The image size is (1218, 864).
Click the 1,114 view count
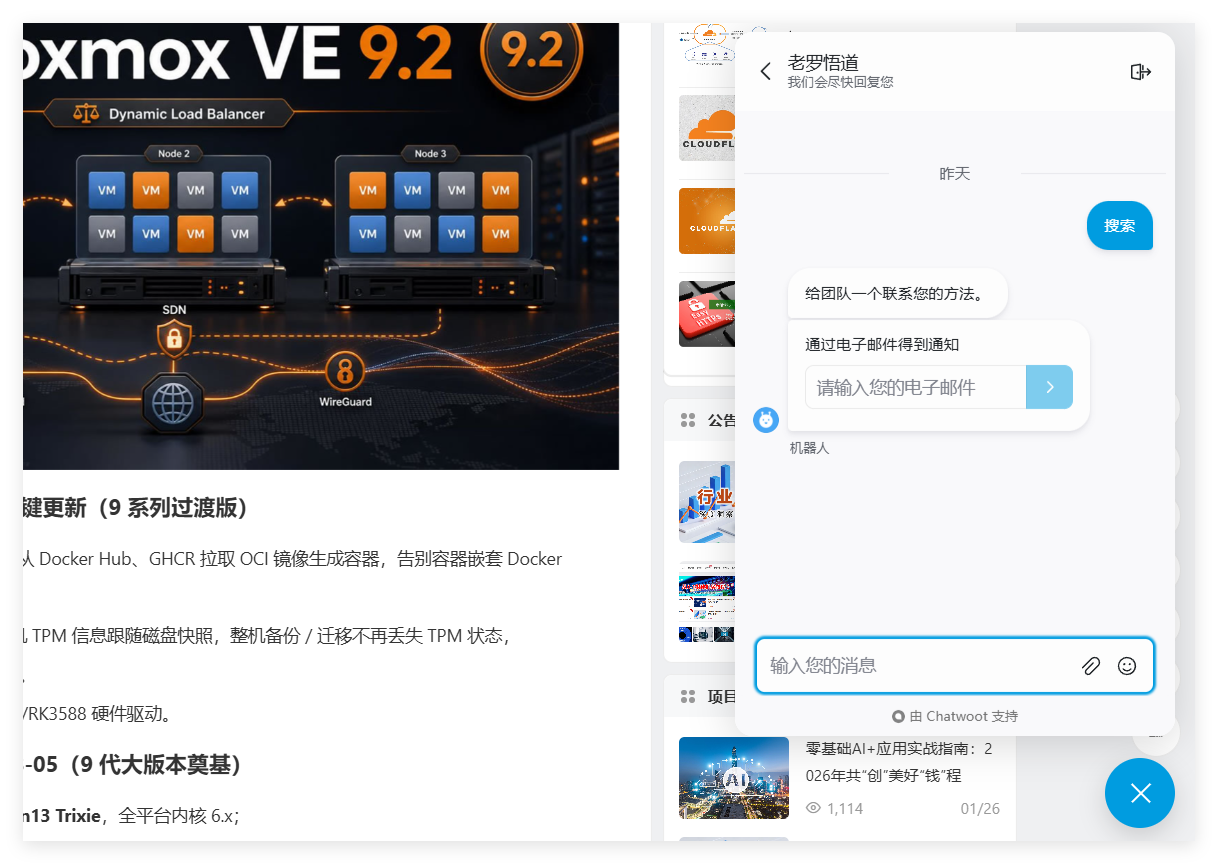point(845,809)
